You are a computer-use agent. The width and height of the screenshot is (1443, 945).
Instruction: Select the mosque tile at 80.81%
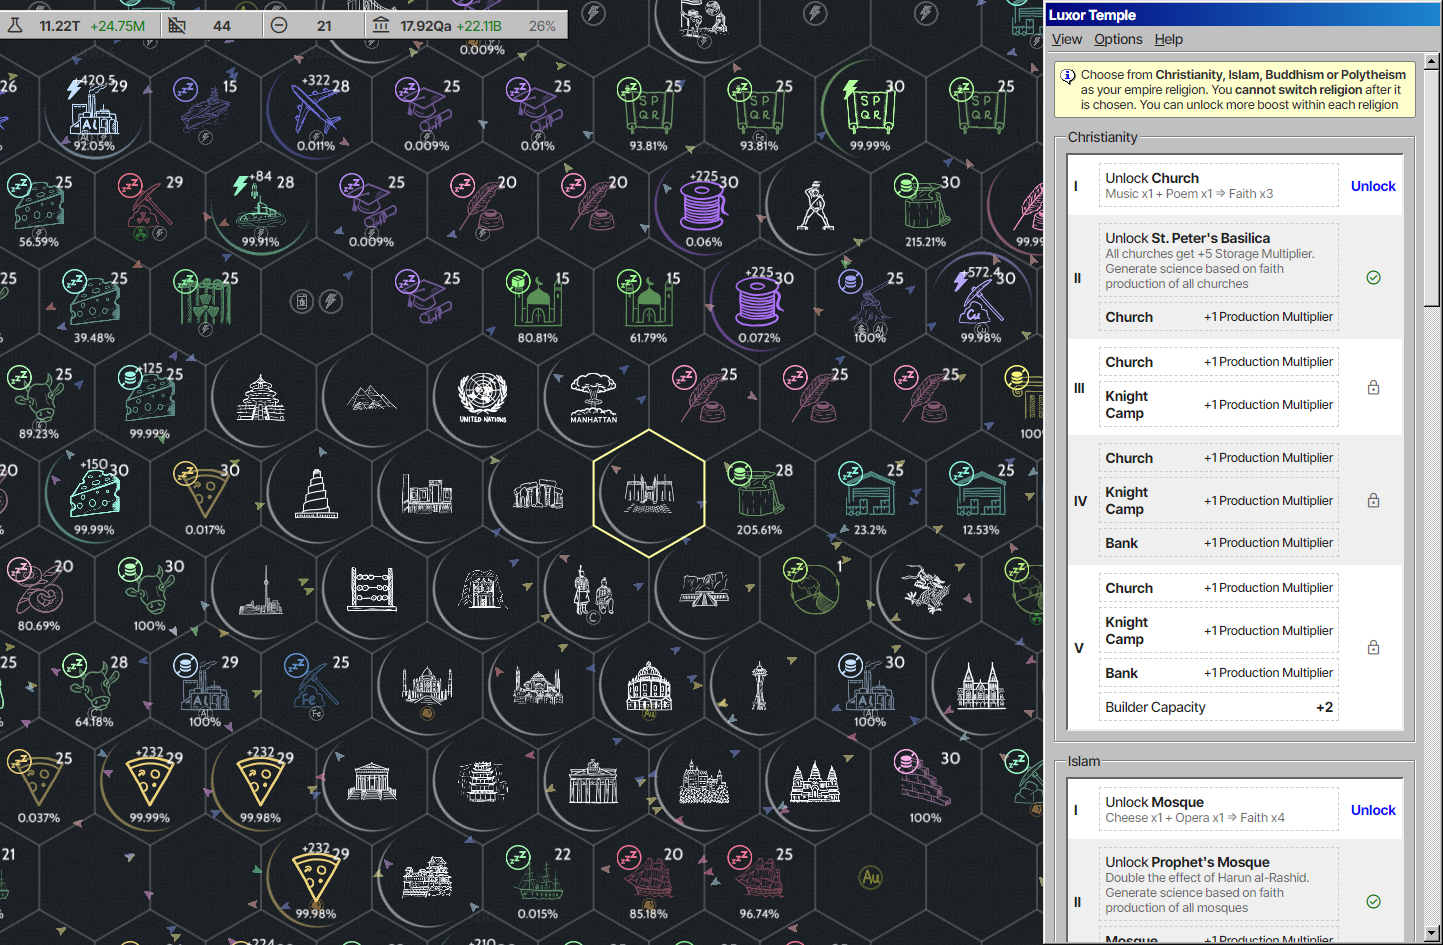pyautogui.click(x=538, y=301)
